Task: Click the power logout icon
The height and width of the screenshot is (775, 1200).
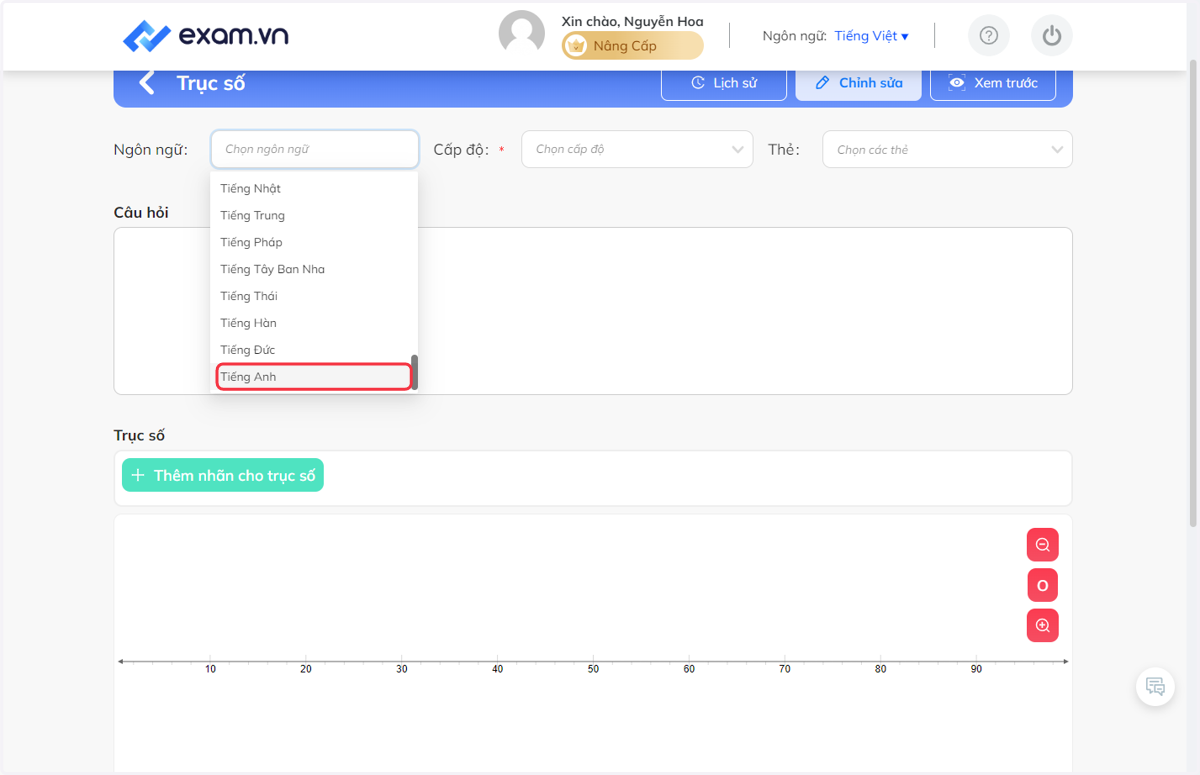Action: pos(1051,36)
